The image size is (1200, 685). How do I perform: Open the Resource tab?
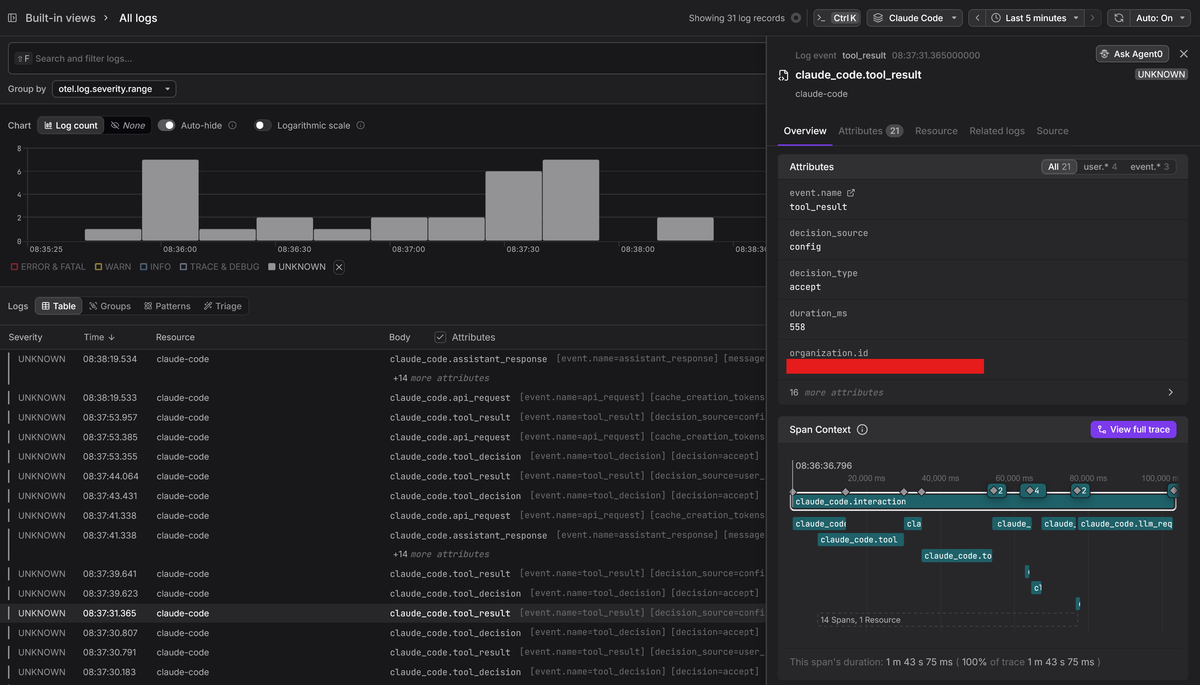[x=936, y=131]
